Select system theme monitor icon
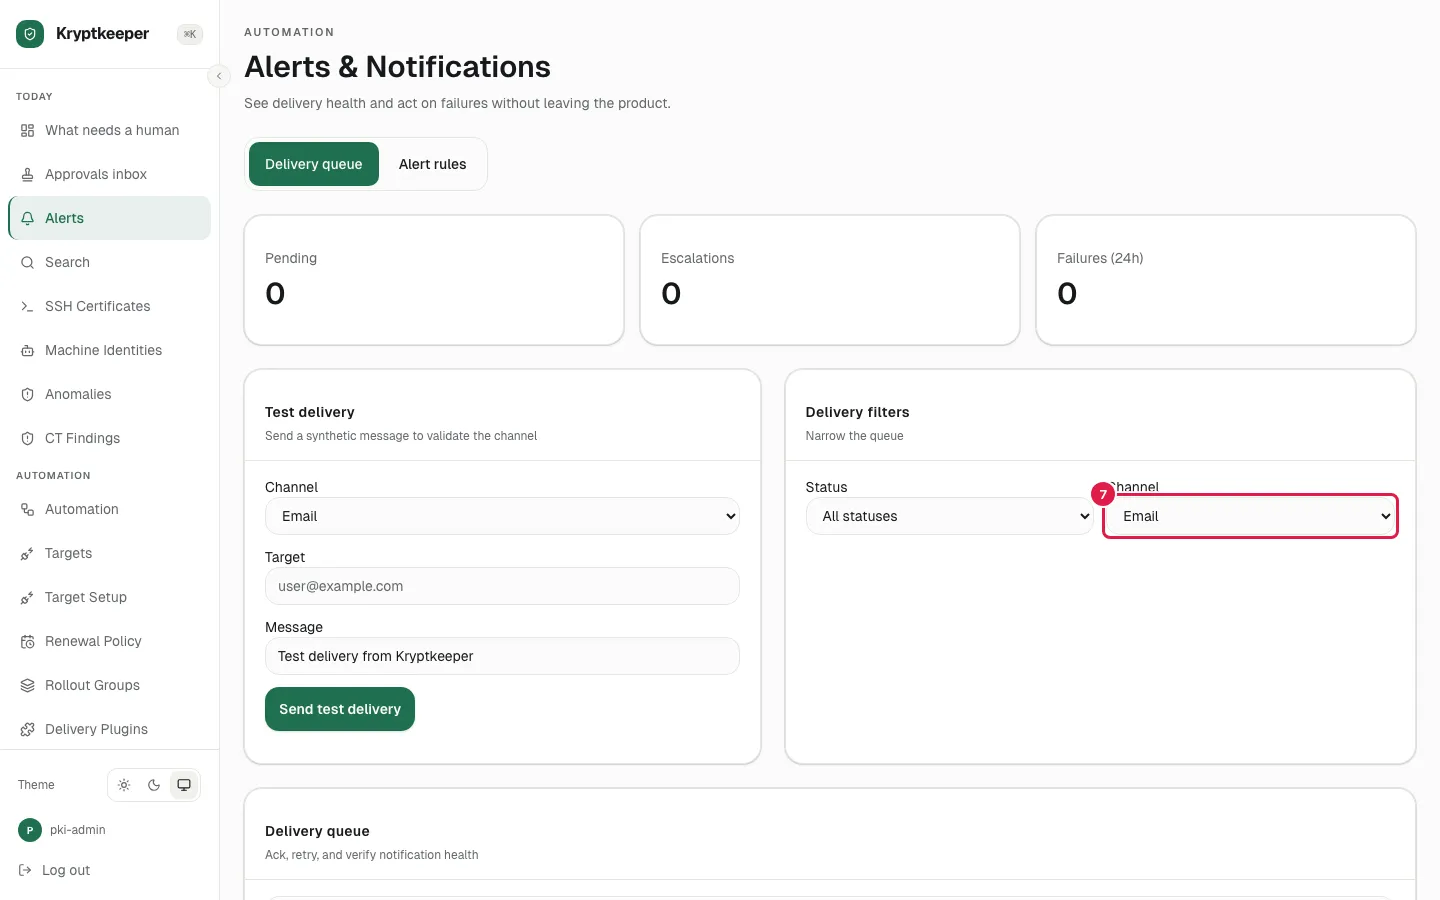This screenshot has width=1440, height=900. [x=184, y=785]
